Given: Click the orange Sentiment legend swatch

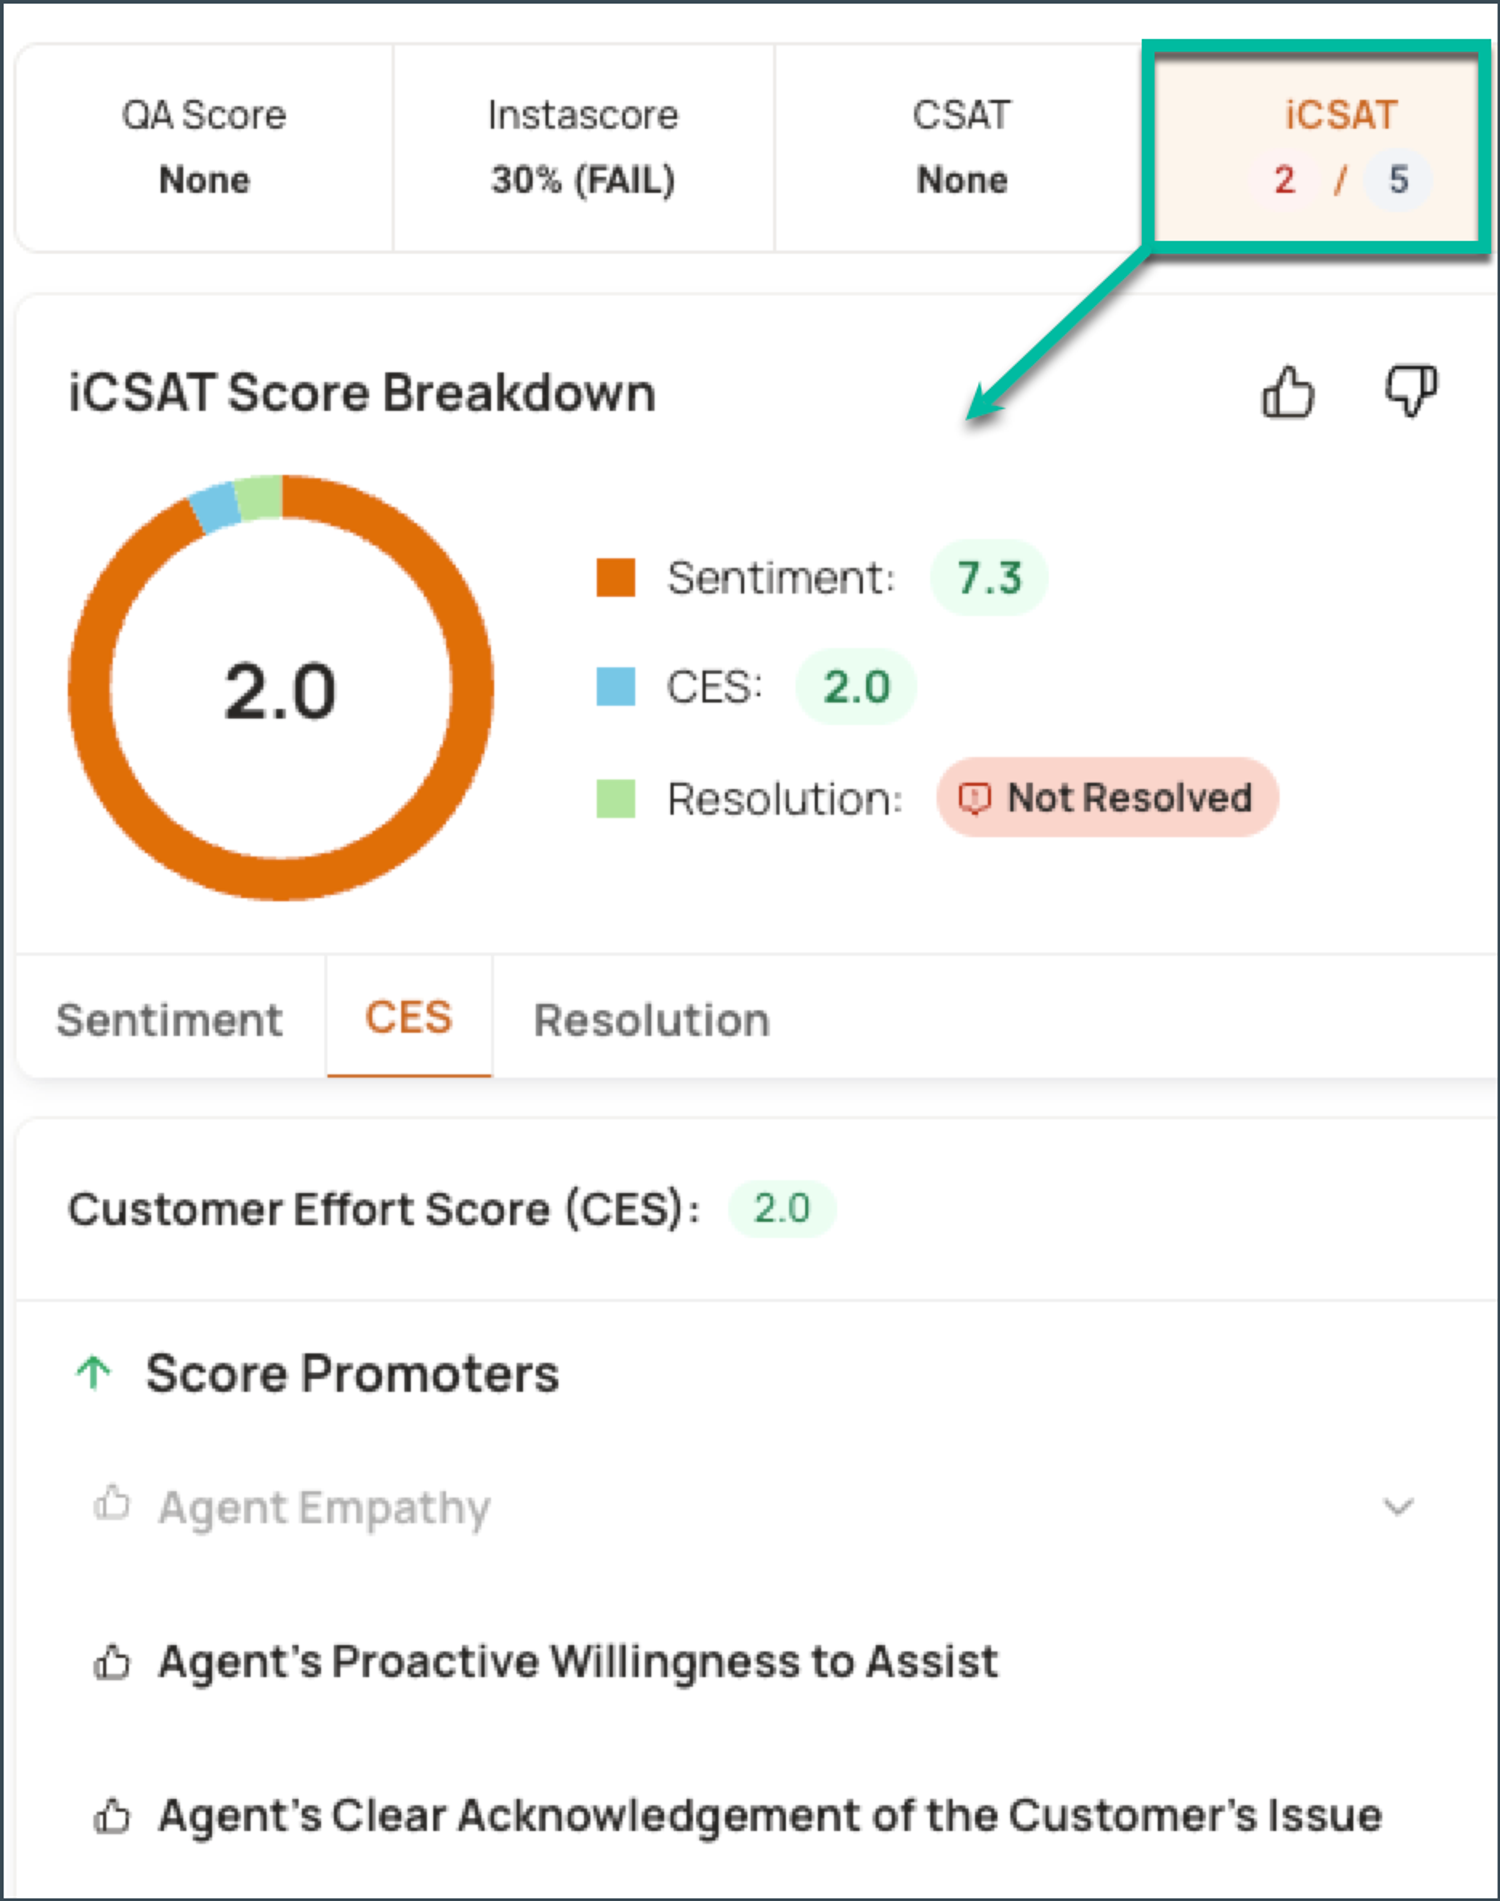Looking at the screenshot, I should pyautogui.click(x=616, y=577).
